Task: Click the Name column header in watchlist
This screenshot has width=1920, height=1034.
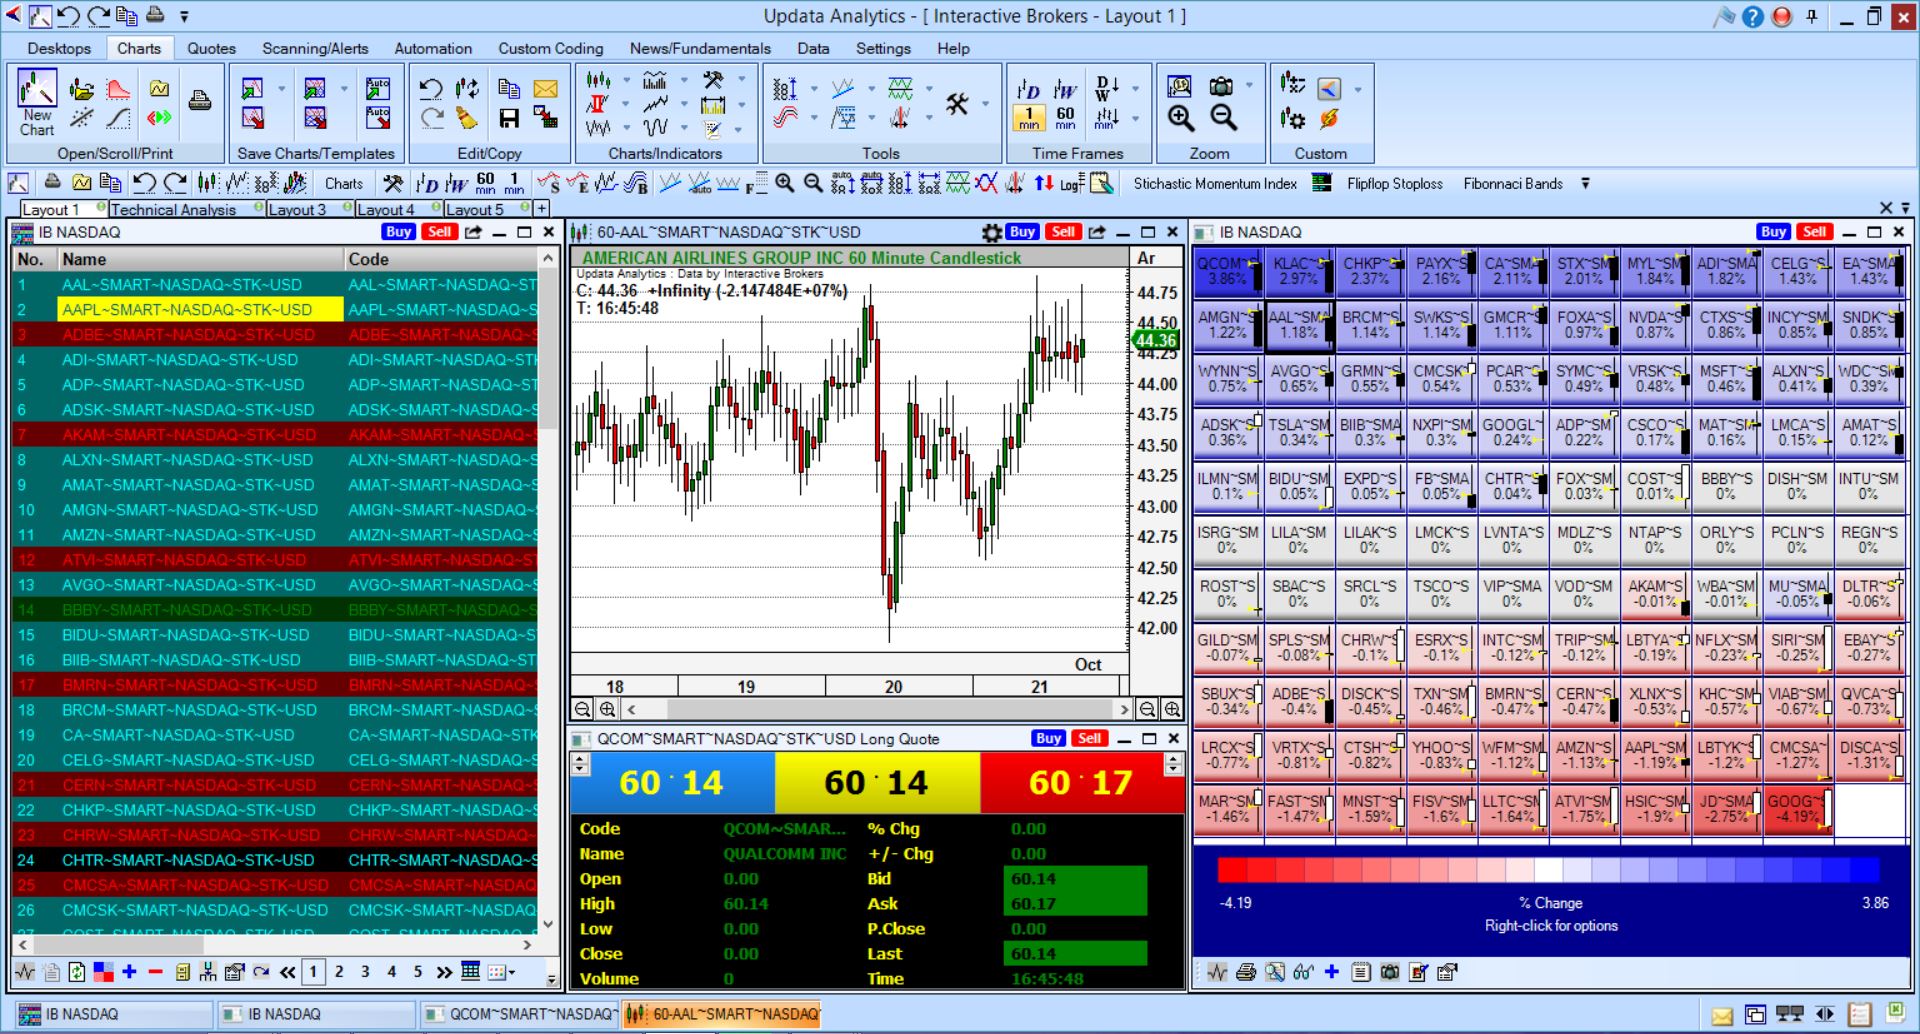Action: (200, 259)
